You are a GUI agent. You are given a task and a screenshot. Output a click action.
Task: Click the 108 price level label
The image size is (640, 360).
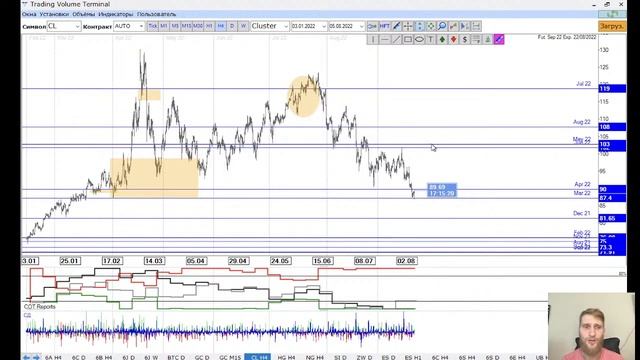(612, 127)
